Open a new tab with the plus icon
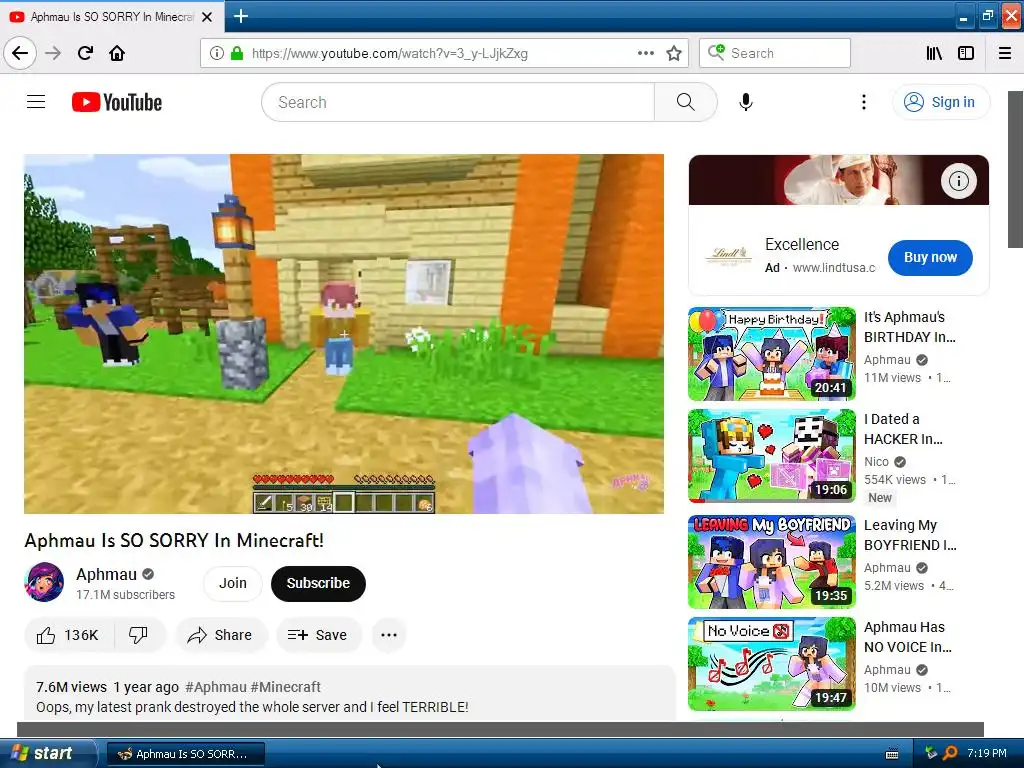The image size is (1024, 768). (241, 16)
